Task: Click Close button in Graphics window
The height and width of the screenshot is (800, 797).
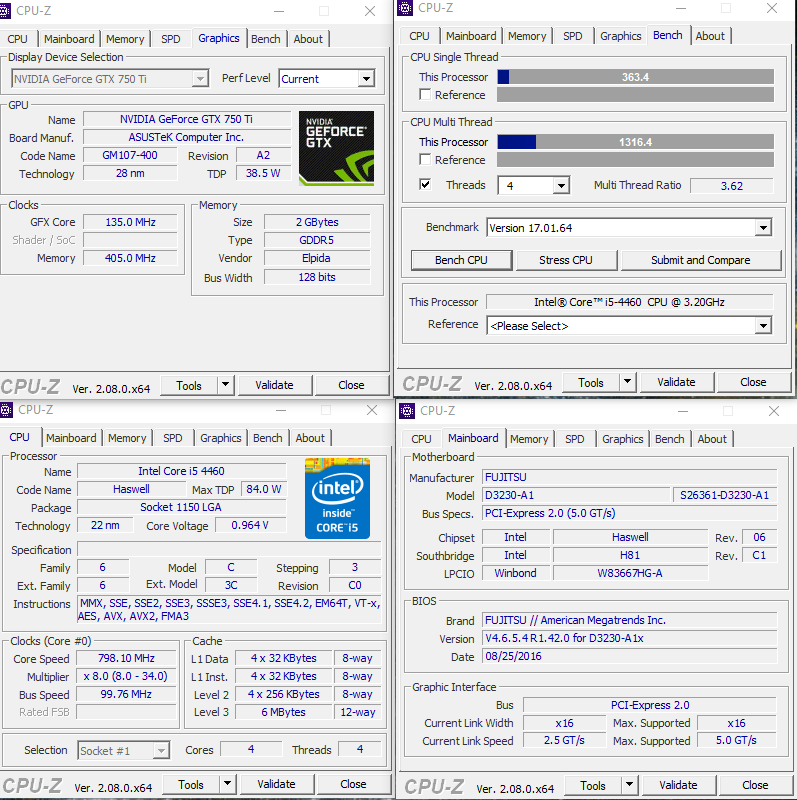Action: 351,385
